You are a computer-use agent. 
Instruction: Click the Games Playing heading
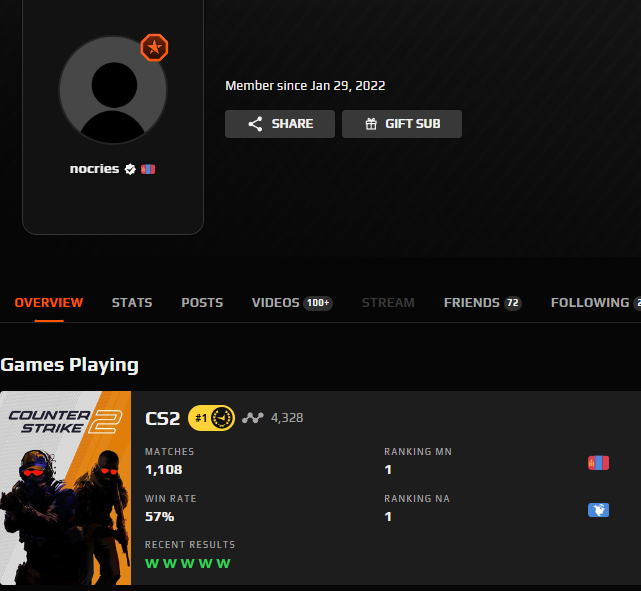pyautogui.click(x=69, y=365)
